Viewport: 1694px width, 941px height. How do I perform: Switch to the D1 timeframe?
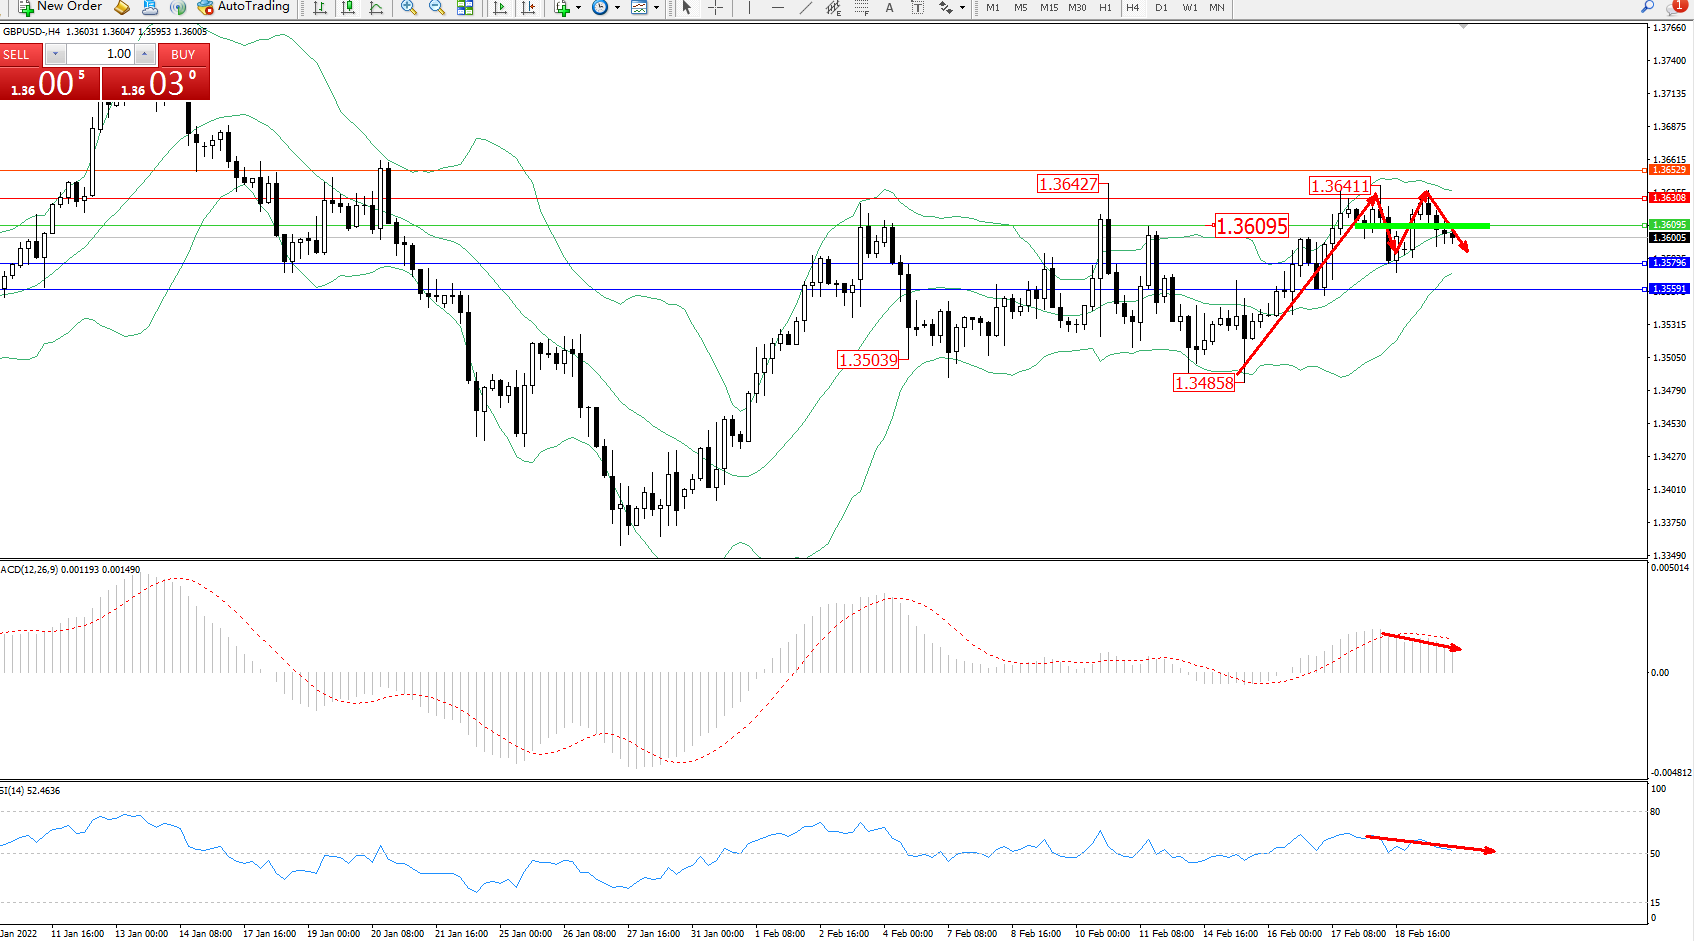coord(1161,8)
